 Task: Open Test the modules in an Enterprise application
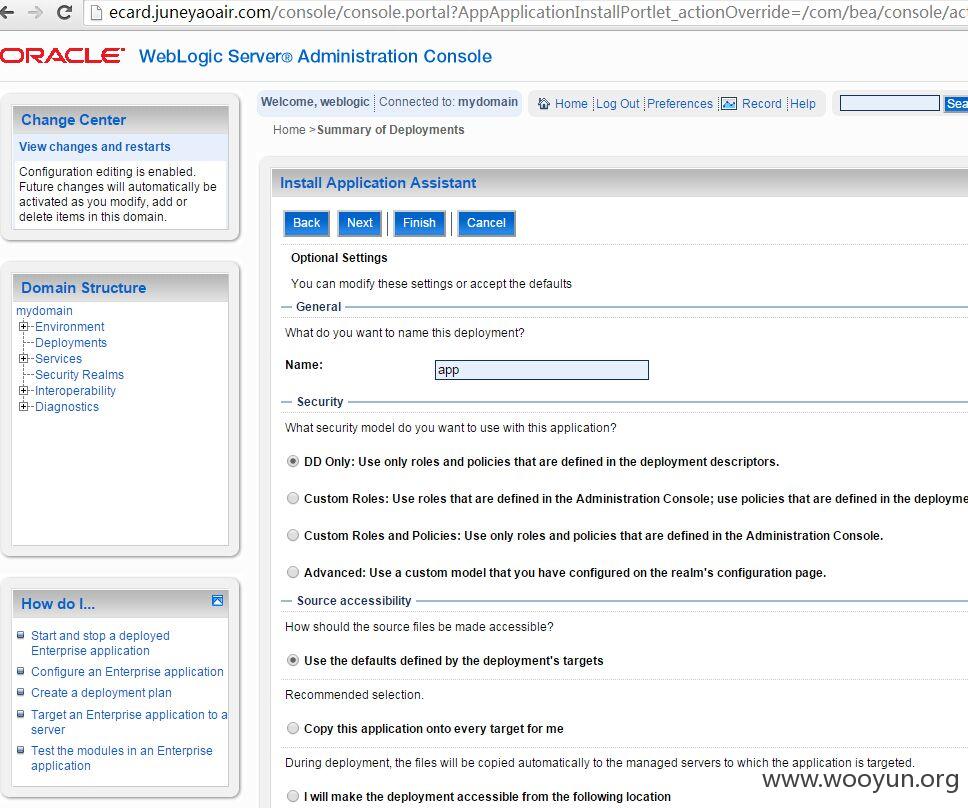122,757
